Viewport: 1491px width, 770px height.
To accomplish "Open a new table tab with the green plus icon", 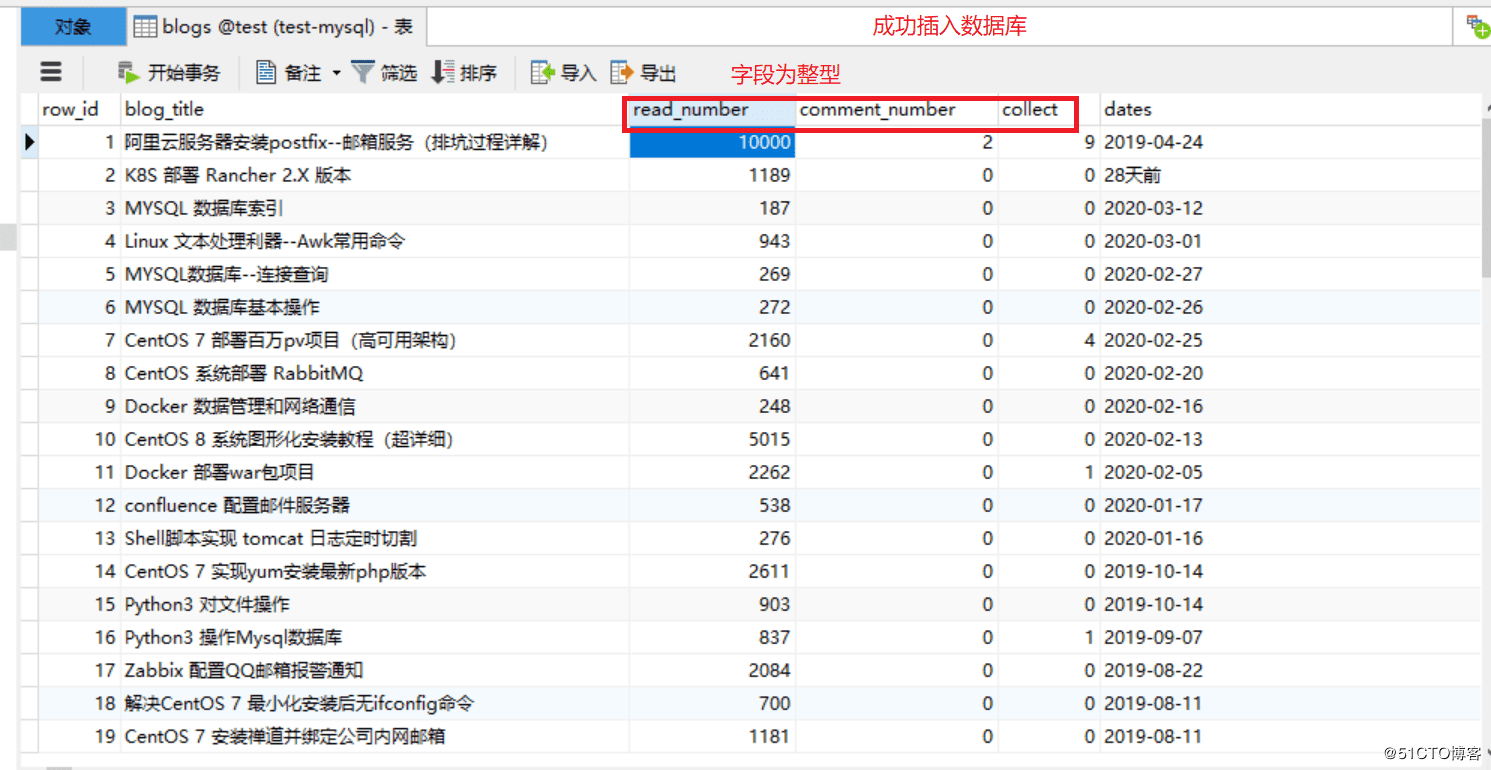I will coord(1477,26).
